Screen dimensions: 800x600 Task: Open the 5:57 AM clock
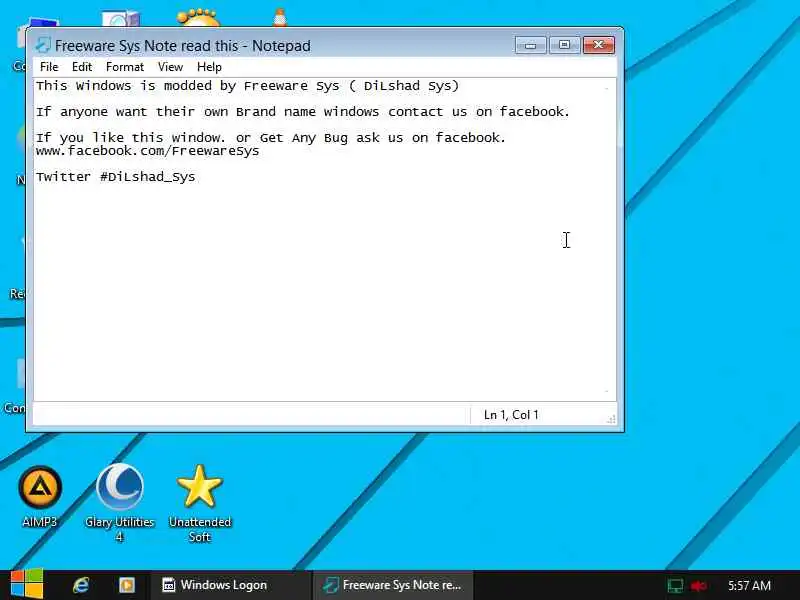(x=749, y=585)
